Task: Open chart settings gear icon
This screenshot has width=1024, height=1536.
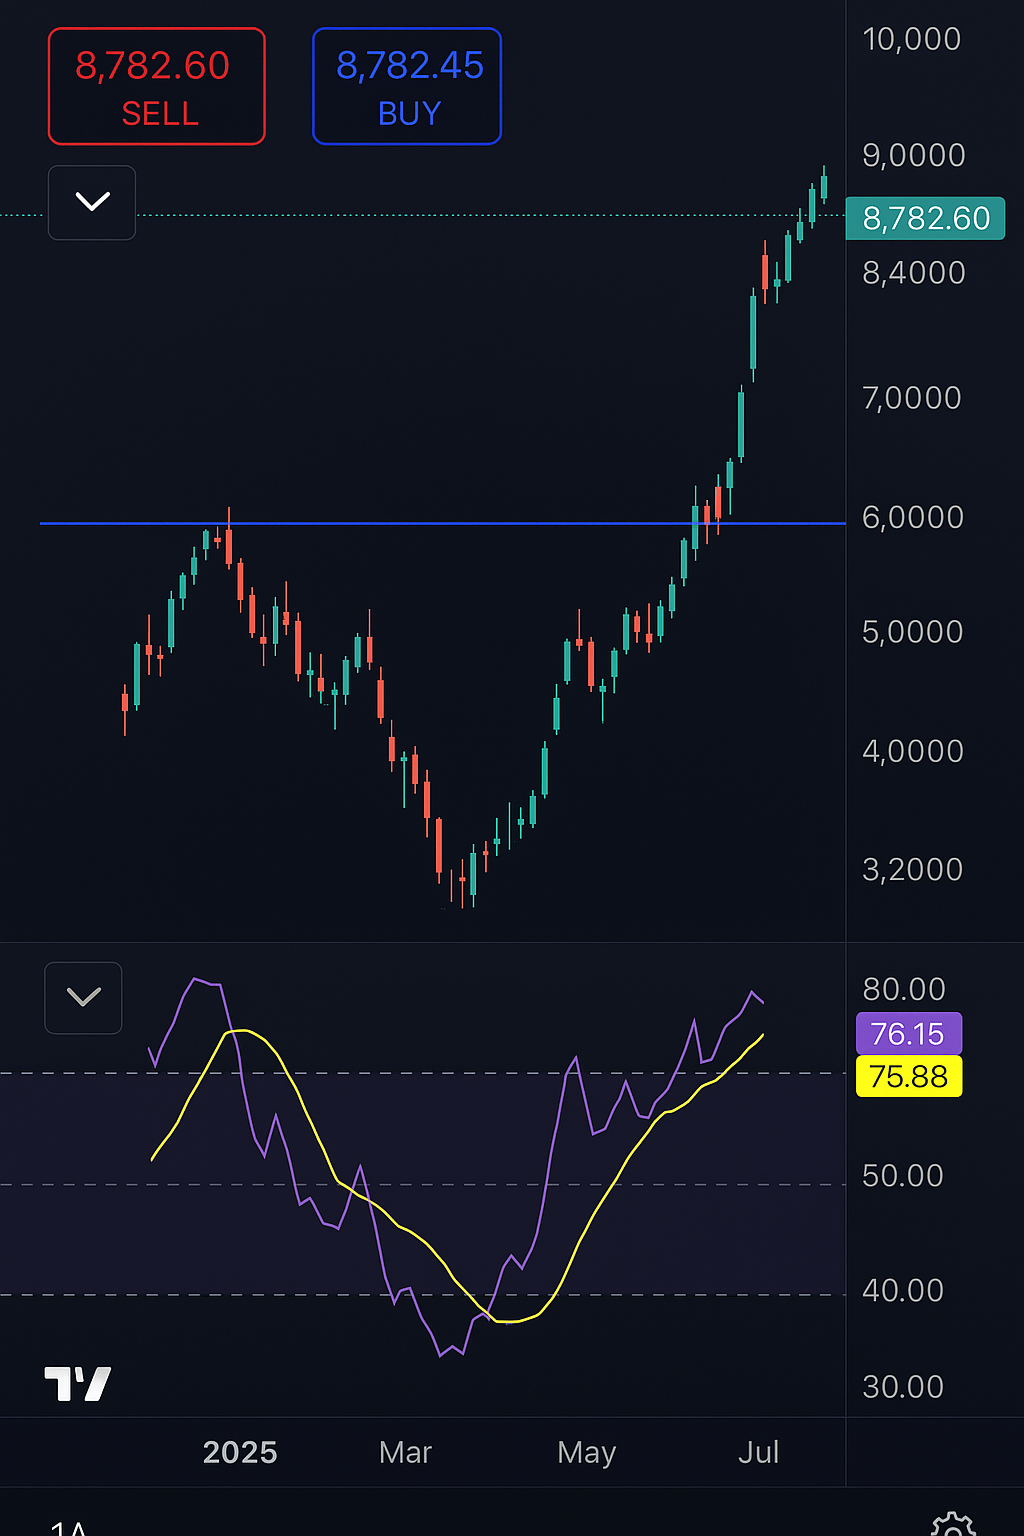Action: click(952, 1524)
